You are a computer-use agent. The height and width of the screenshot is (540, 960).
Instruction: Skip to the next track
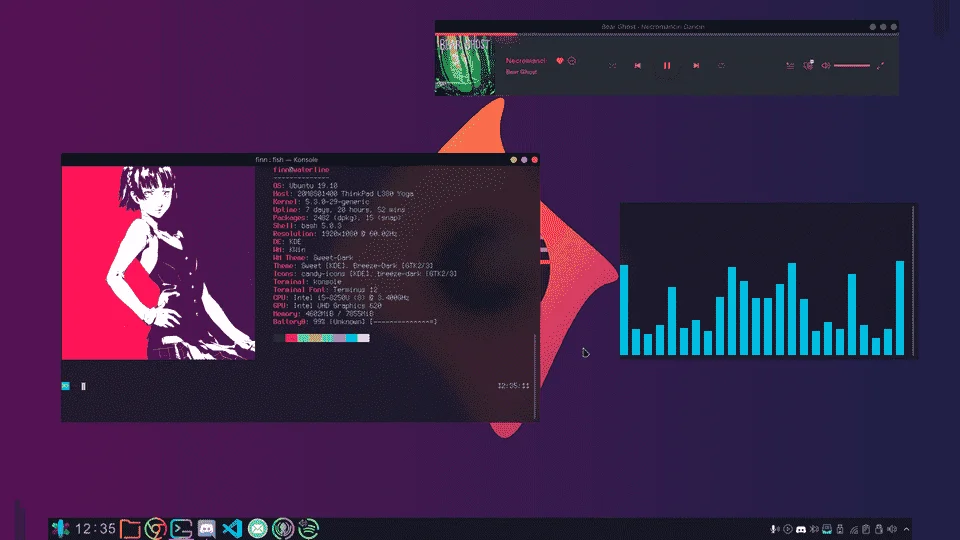click(x=696, y=66)
